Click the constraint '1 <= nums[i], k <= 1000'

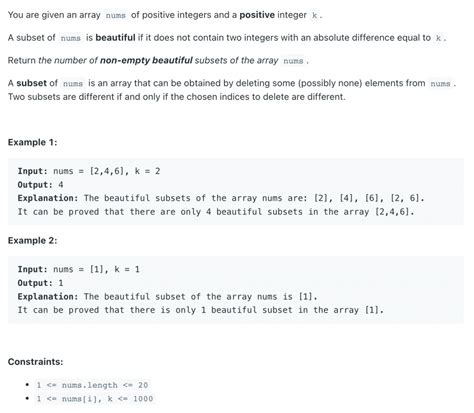95,399
